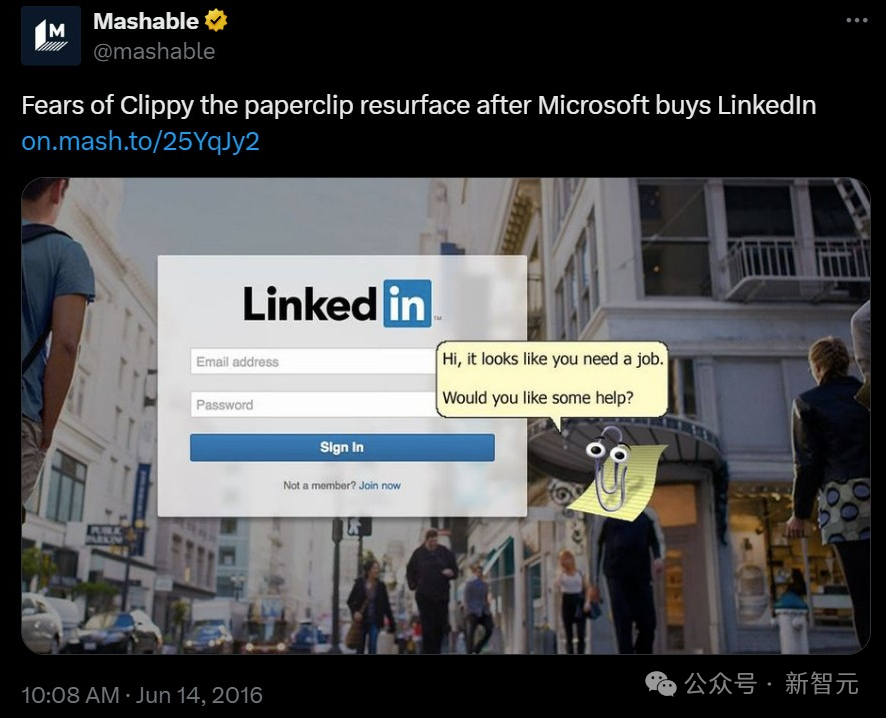Click "Would you like some help?" text

(538, 397)
